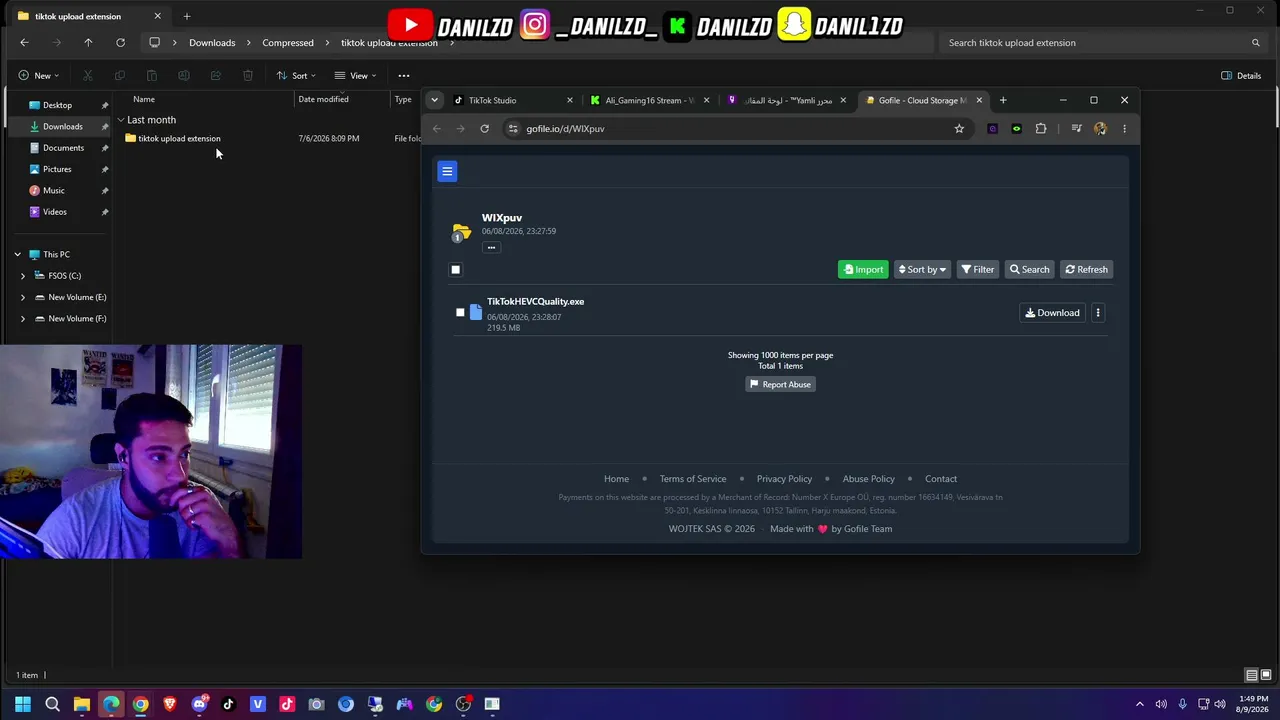Collapse the This PC tree node
Viewport: 1280px width, 720px height.
[17, 255]
